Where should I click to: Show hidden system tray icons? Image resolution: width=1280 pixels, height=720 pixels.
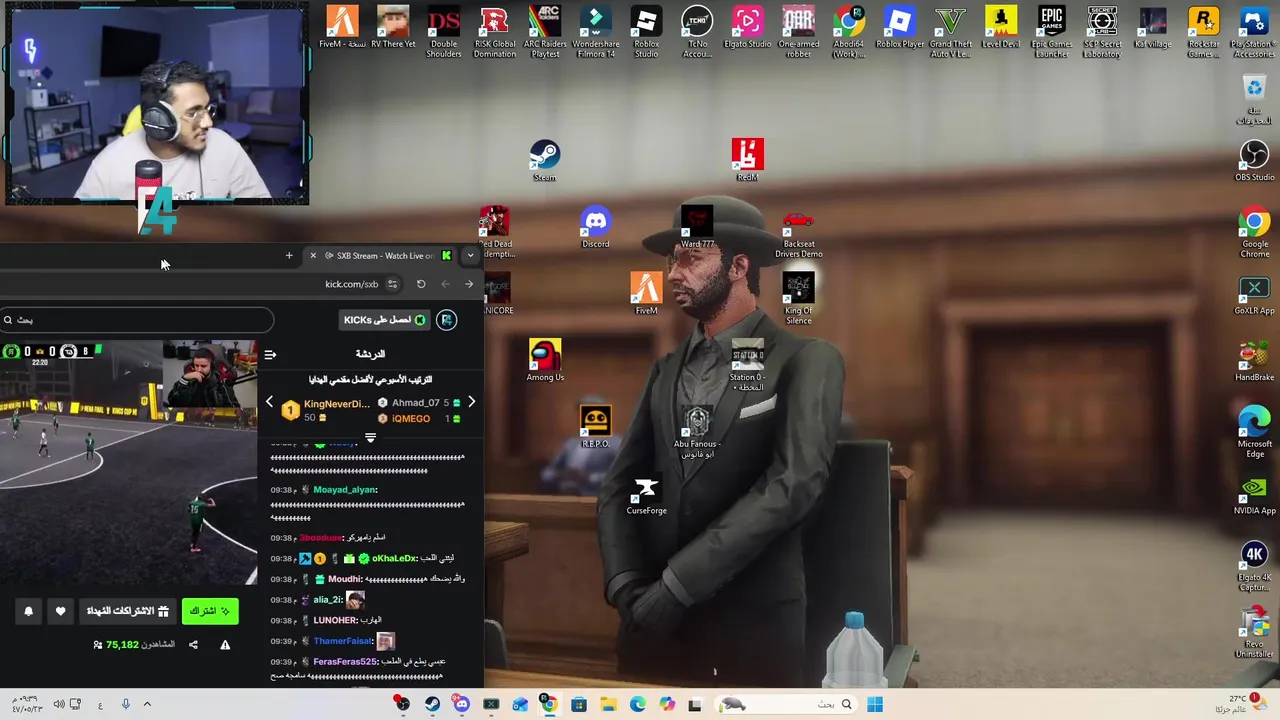(x=147, y=705)
